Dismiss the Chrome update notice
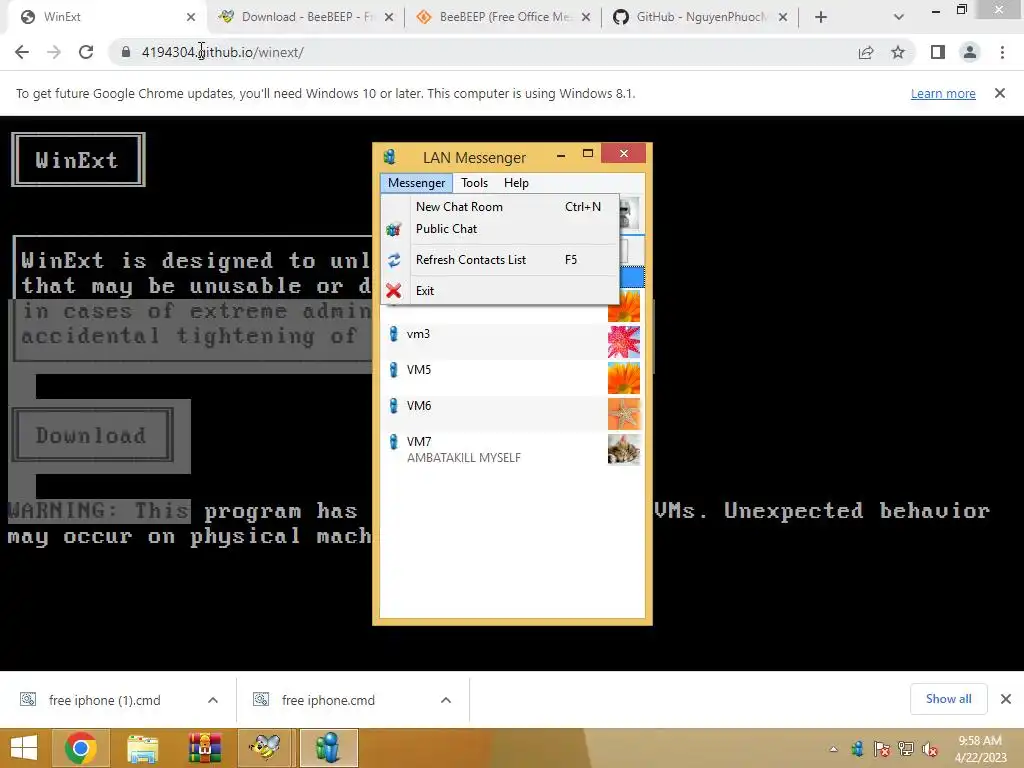This screenshot has height=768, width=1024. pos(1000,93)
